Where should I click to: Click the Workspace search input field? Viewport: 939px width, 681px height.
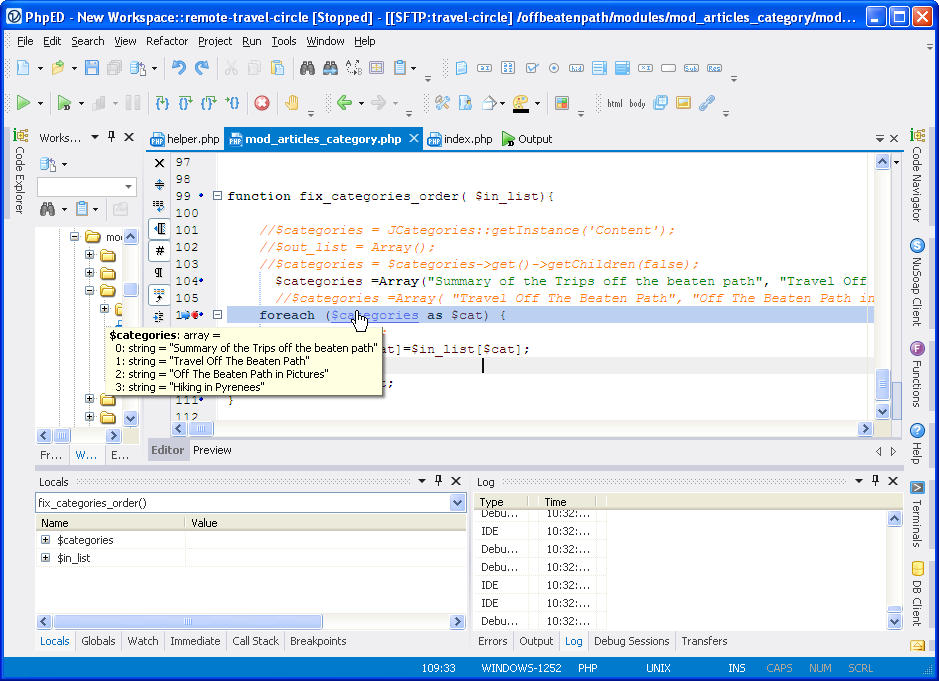coord(79,187)
